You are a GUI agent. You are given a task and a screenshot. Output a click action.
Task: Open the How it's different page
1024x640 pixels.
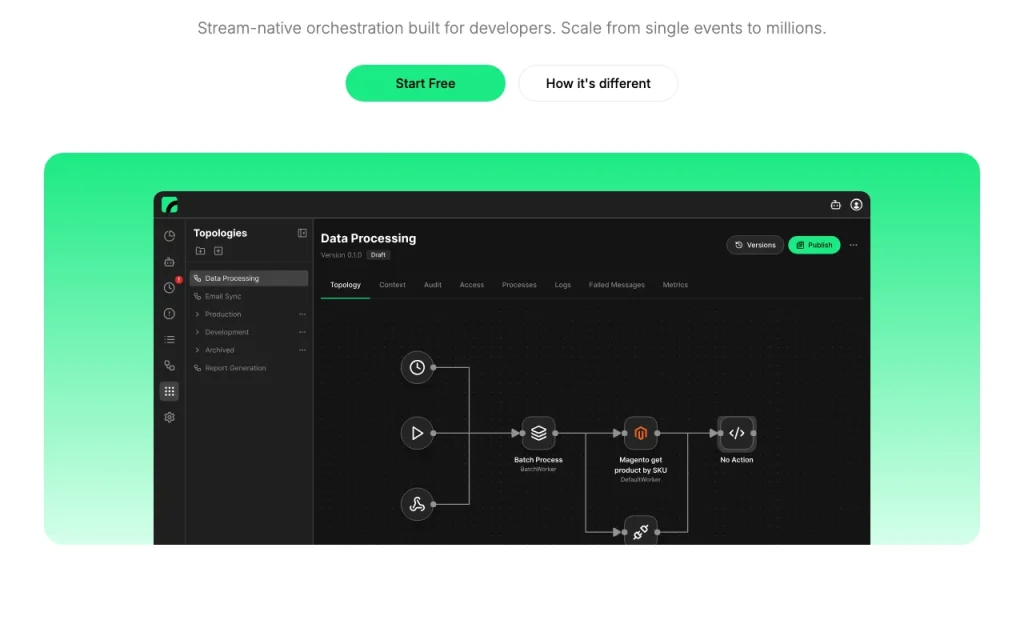[598, 83]
